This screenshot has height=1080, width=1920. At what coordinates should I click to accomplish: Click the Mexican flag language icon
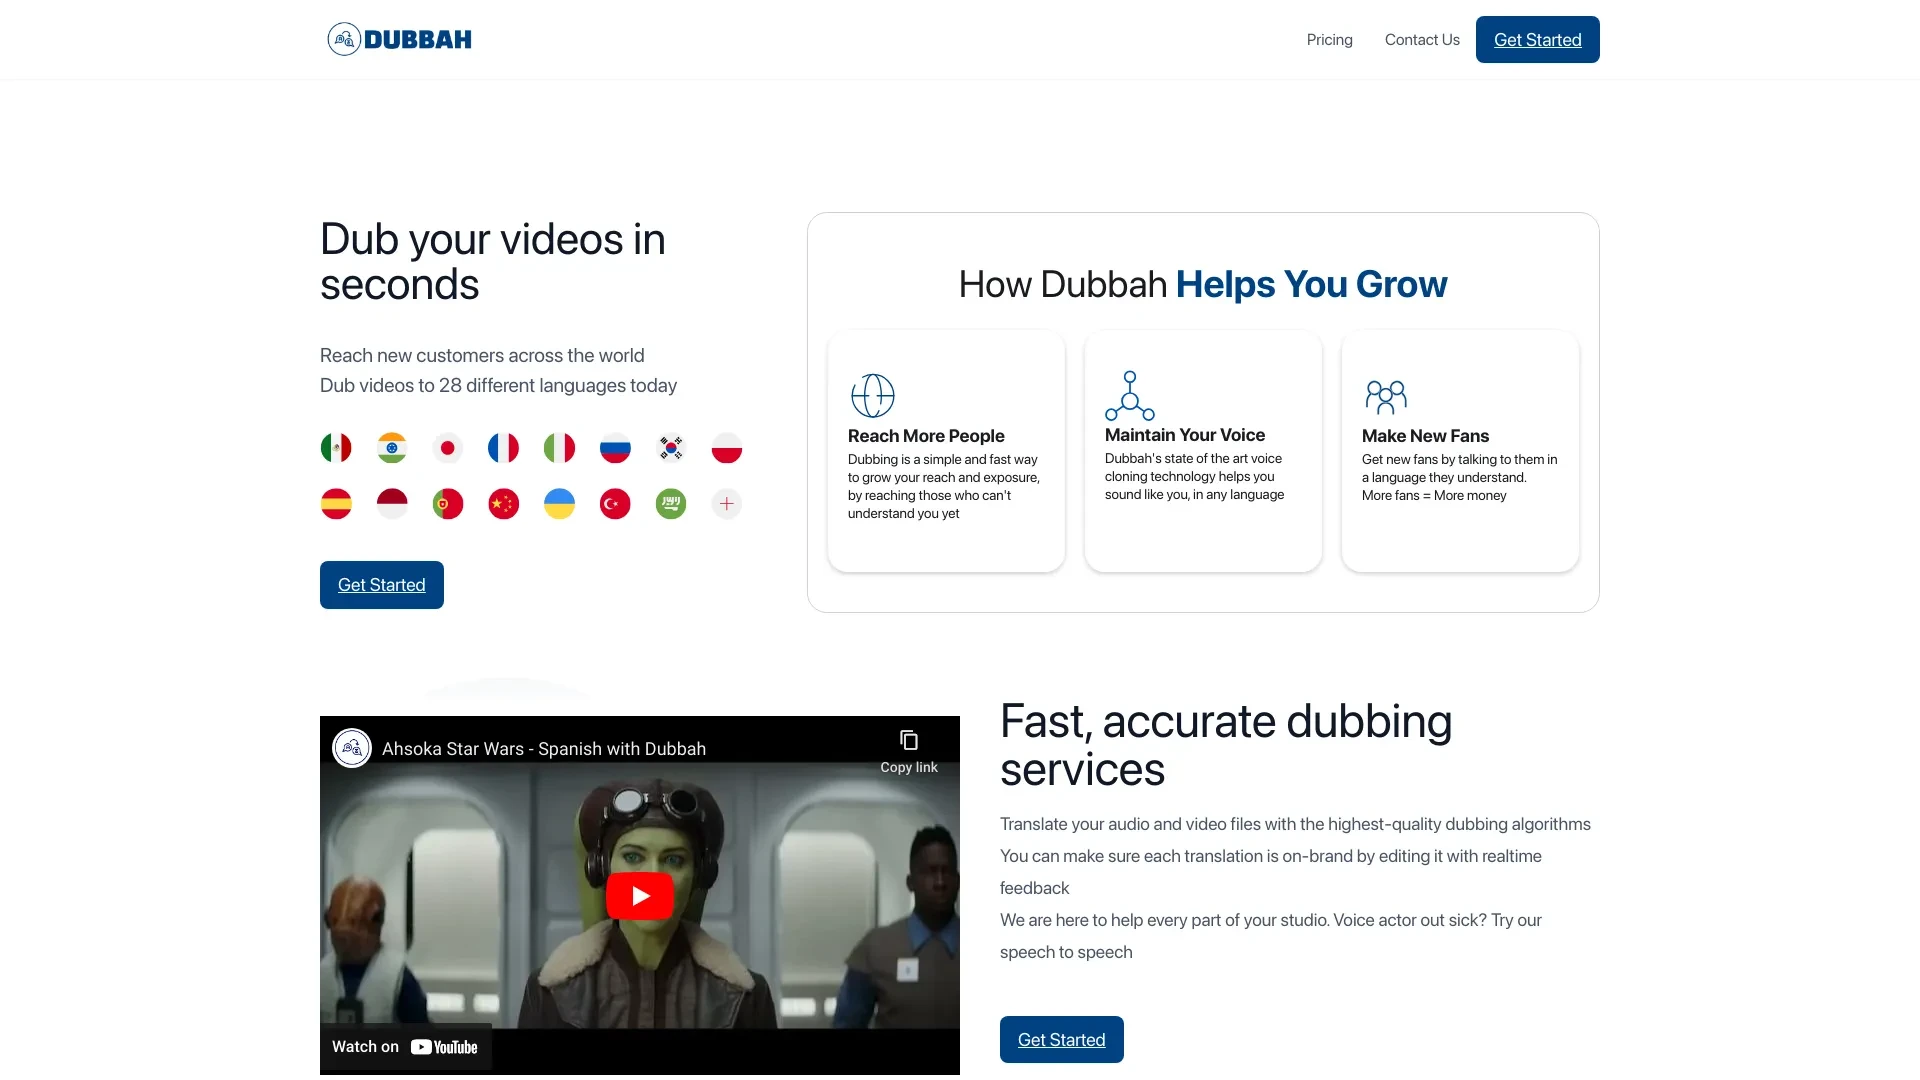(x=336, y=448)
